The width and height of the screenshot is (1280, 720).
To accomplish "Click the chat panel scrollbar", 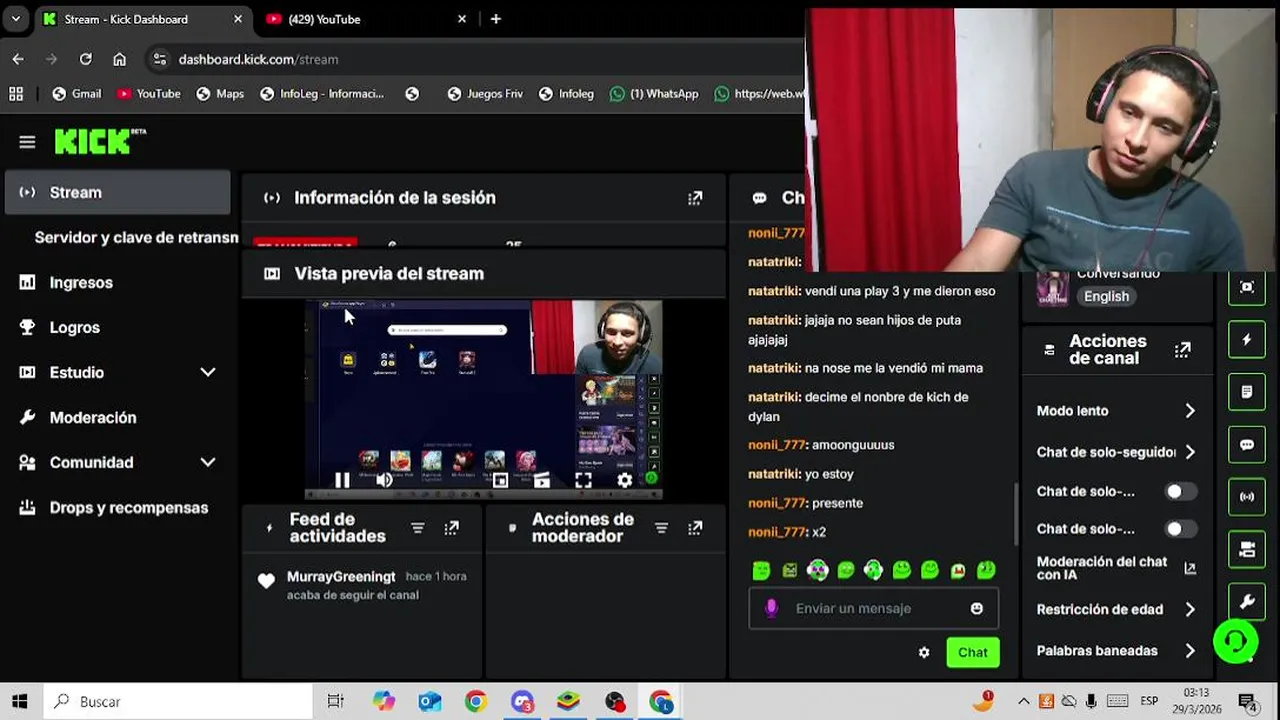I will point(1016,514).
